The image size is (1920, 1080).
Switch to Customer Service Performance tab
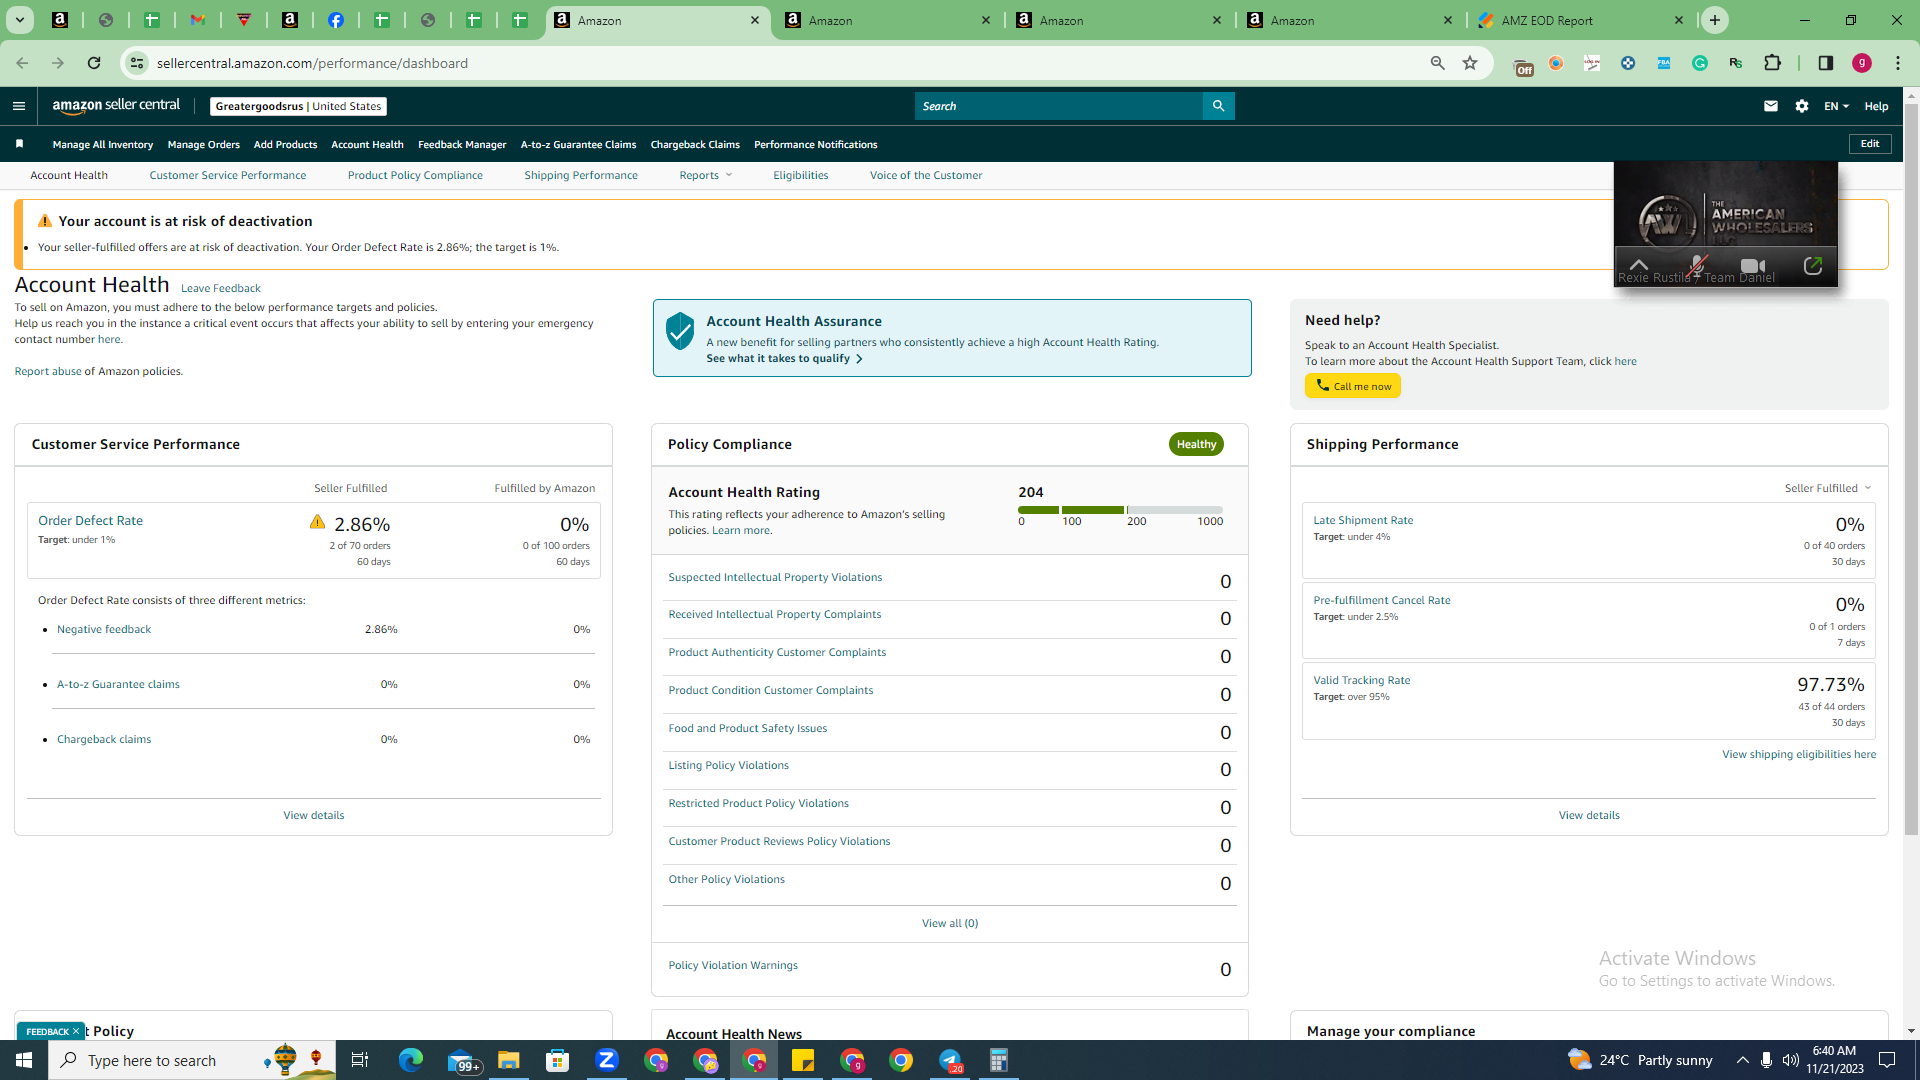[228, 175]
